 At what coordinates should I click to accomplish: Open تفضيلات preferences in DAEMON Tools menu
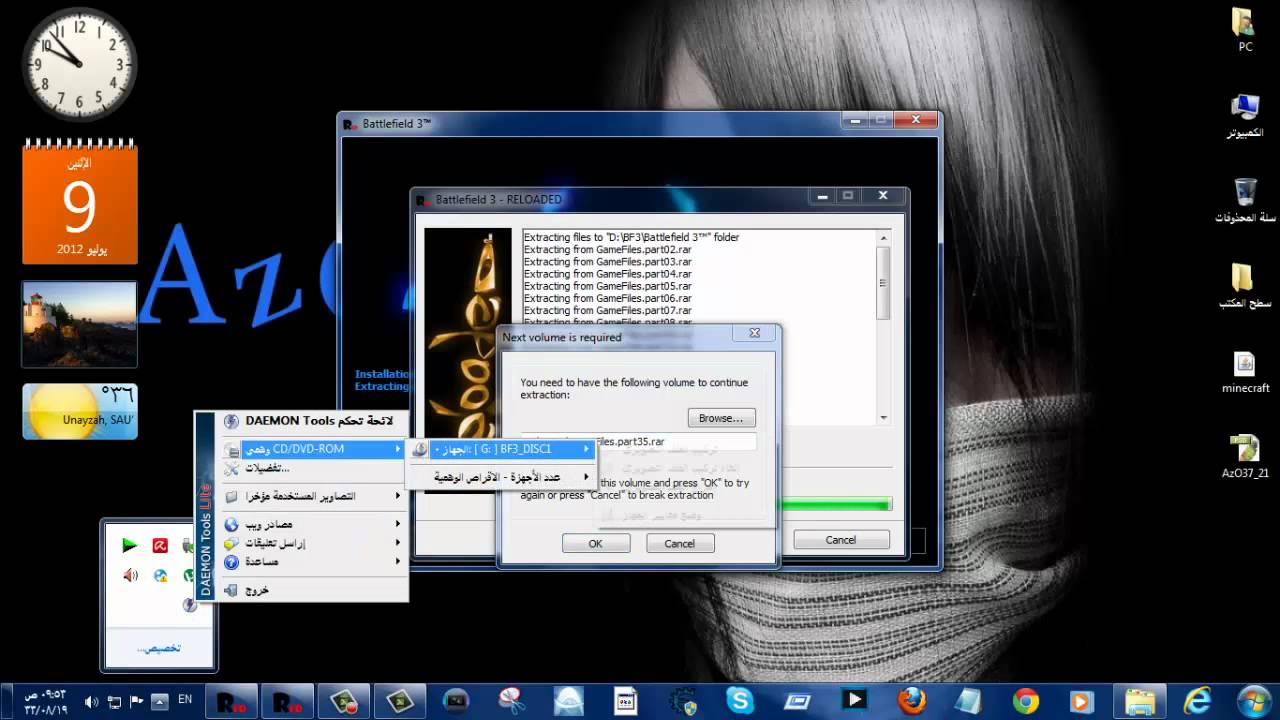[x=314, y=468]
